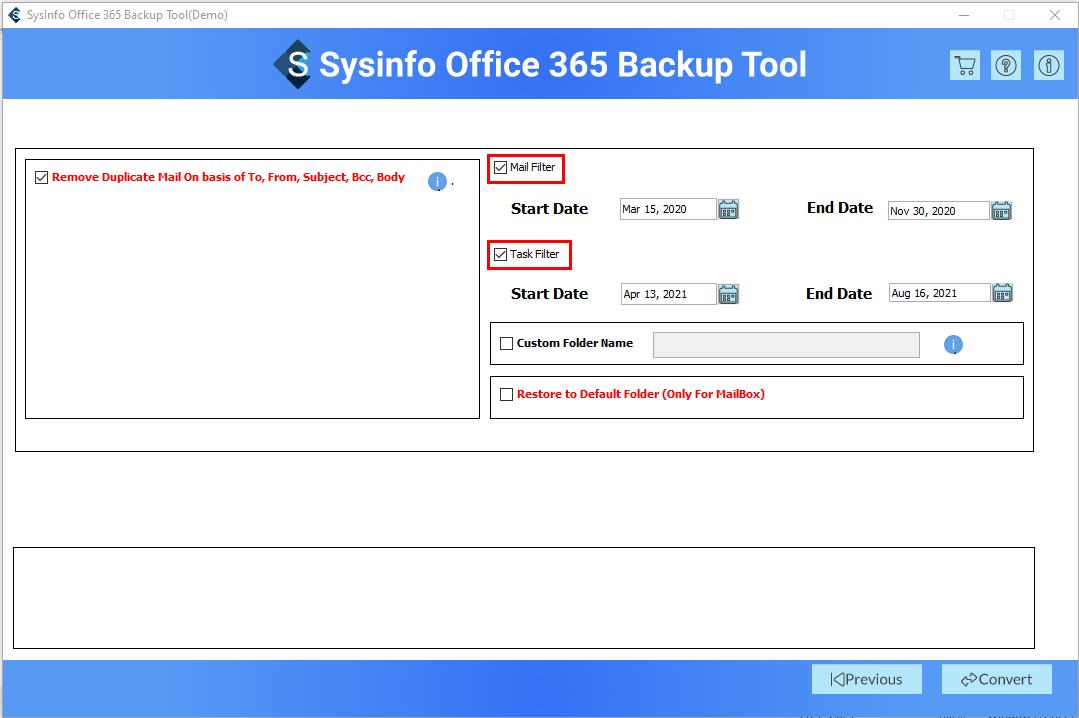Click the Task Filter end date field
Screen dimensions: 1079x718
[x=938, y=293]
